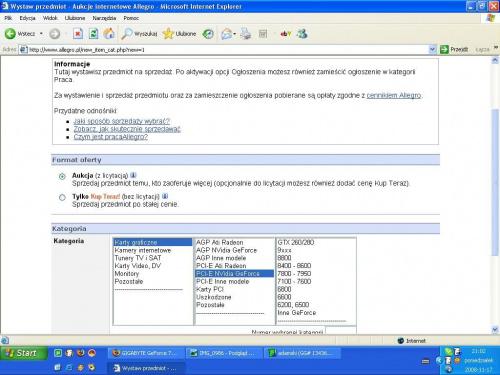Open Wstecz history dropdown arrow
Image resolution: width=500 pixels, height=375 pixels.
41,33
